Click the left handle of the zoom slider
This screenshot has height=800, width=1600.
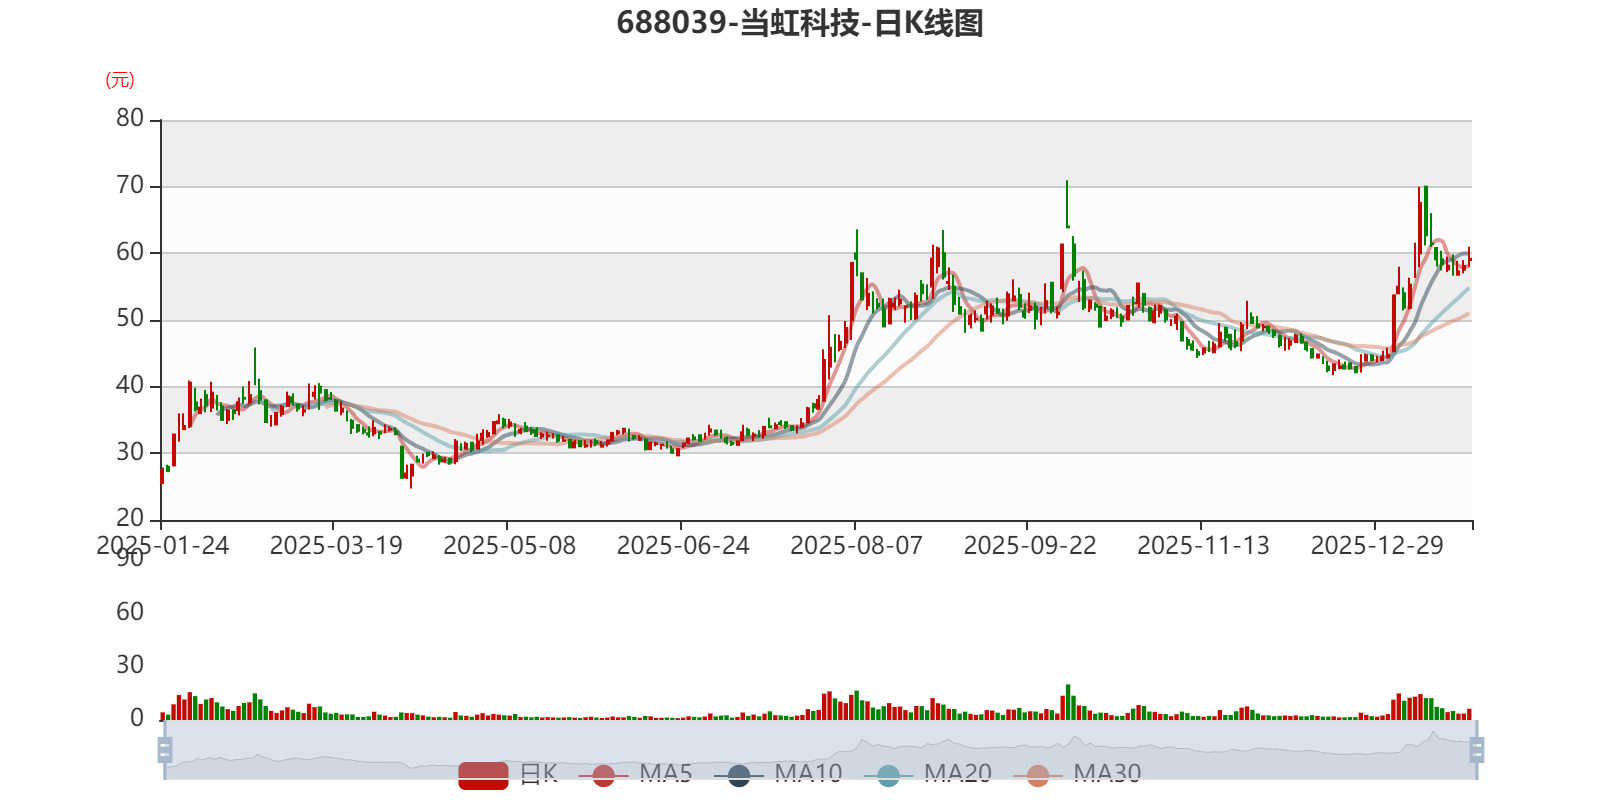(x=165, y=749)
